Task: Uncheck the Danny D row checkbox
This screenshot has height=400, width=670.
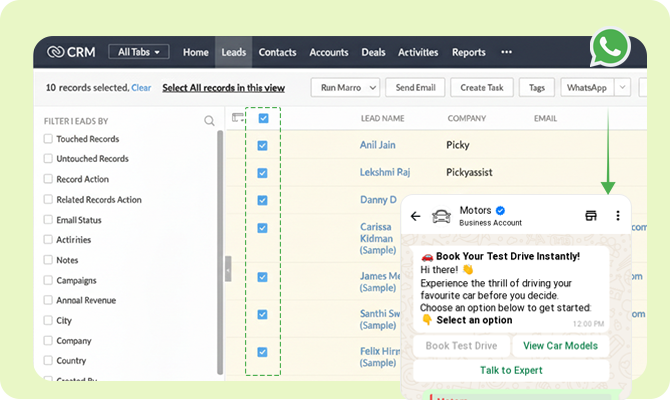Action: [262, 200]
